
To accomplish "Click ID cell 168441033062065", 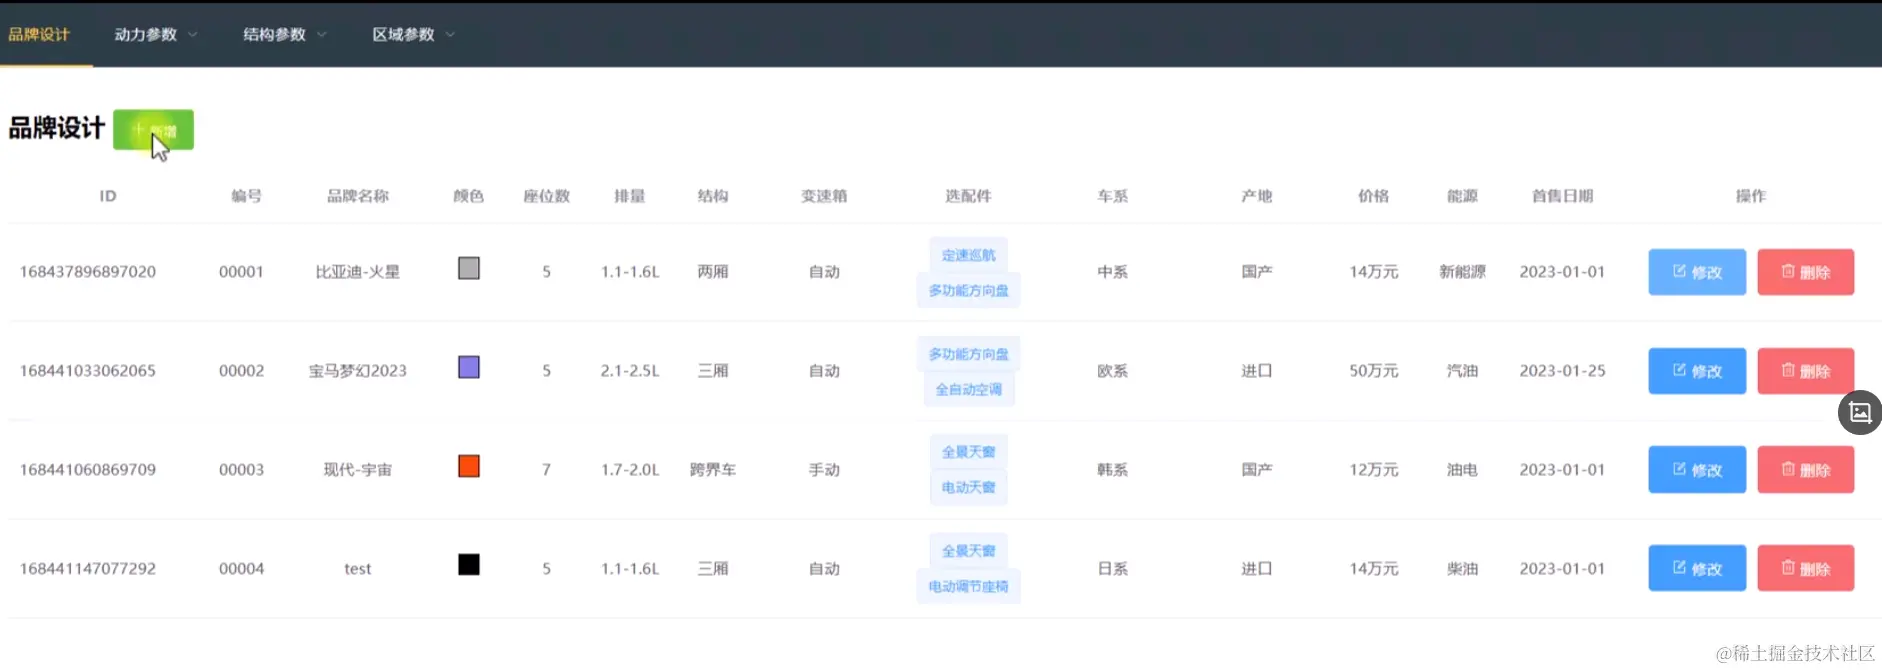I will [88, 371].
